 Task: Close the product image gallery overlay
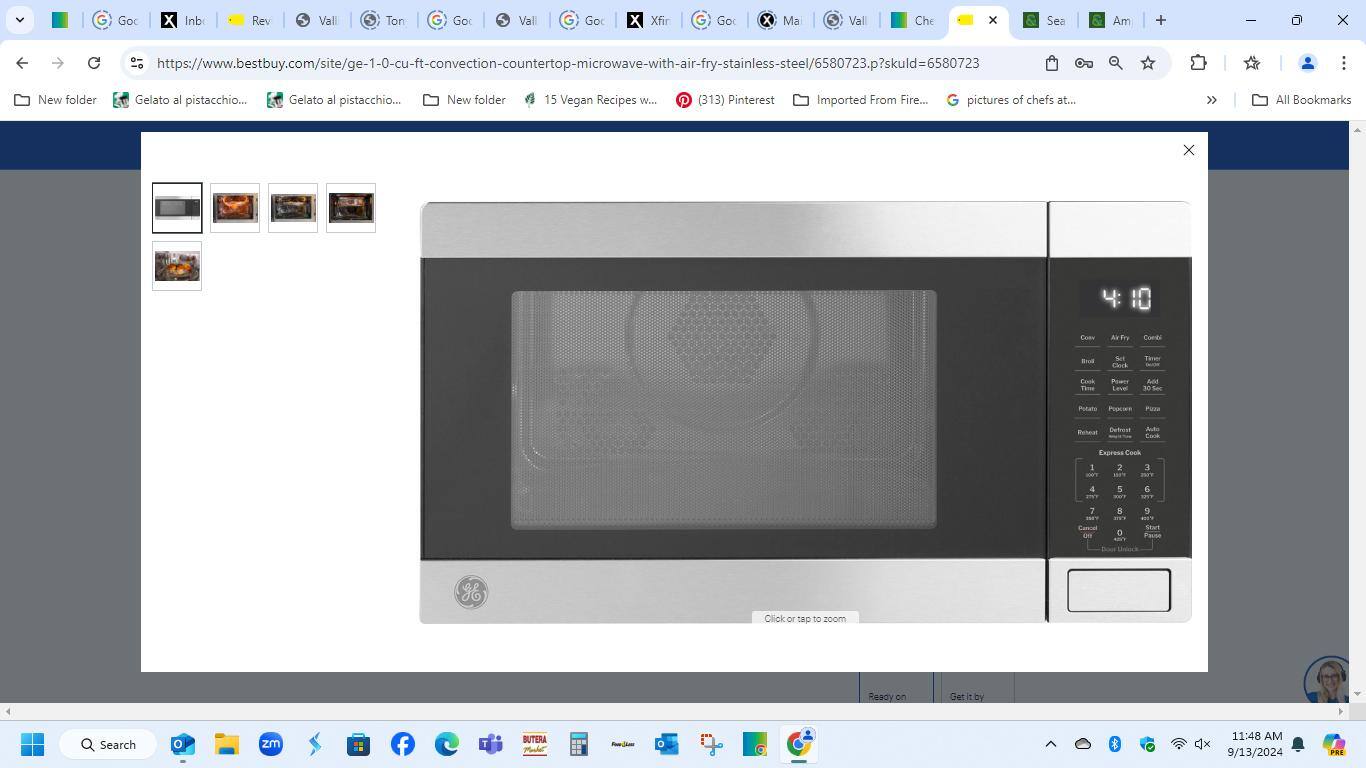(1188, 150)
